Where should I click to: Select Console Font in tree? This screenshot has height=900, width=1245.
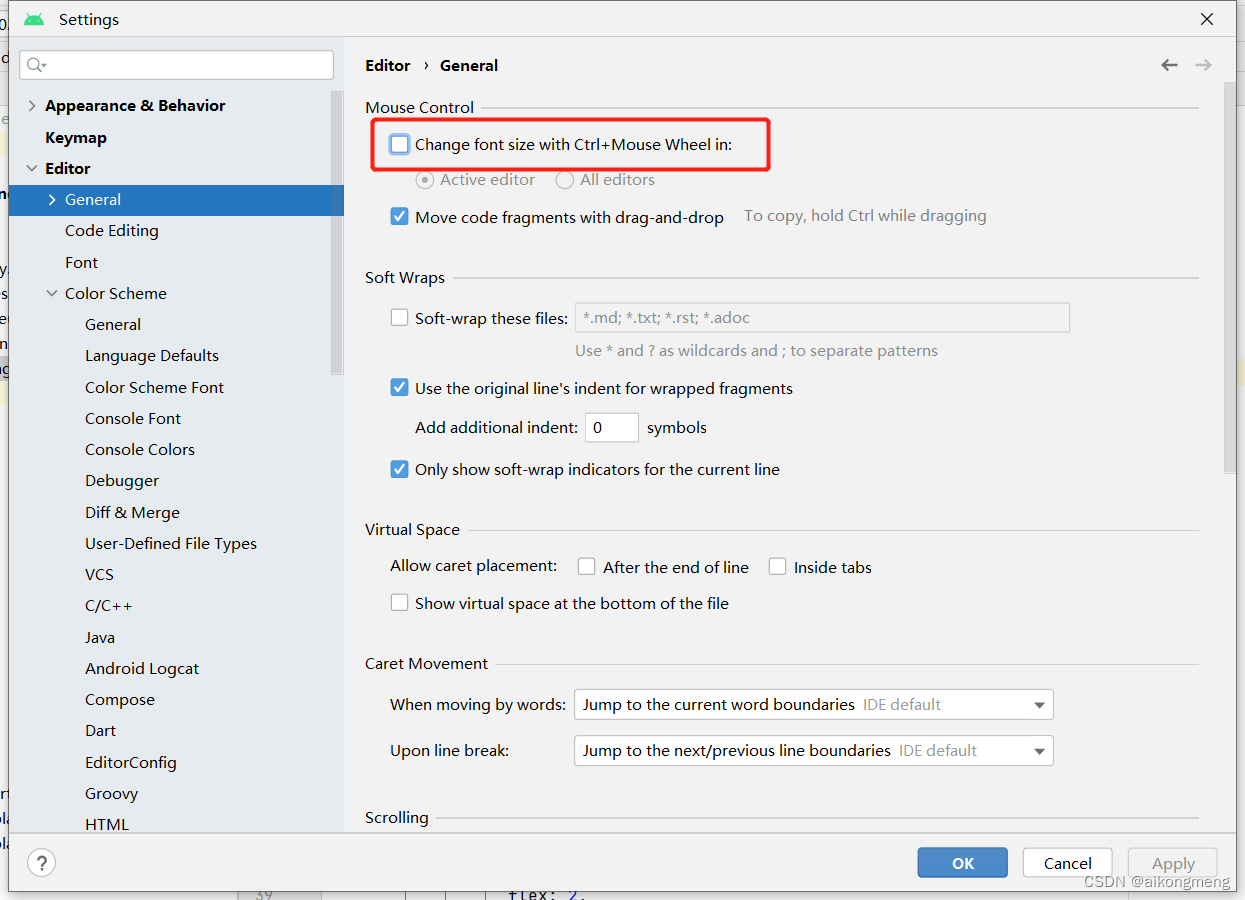pos(133,418)
